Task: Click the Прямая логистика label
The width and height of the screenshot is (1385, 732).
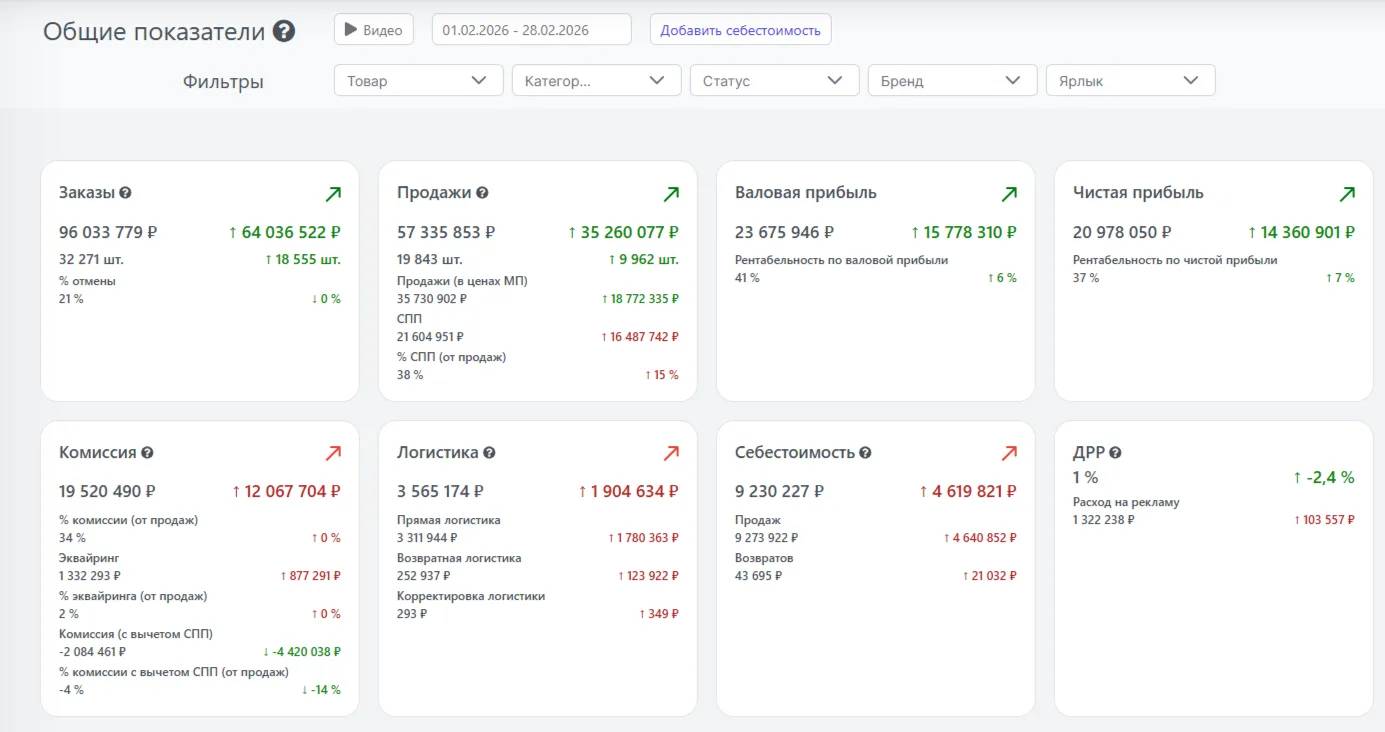Action: [449, 520]
